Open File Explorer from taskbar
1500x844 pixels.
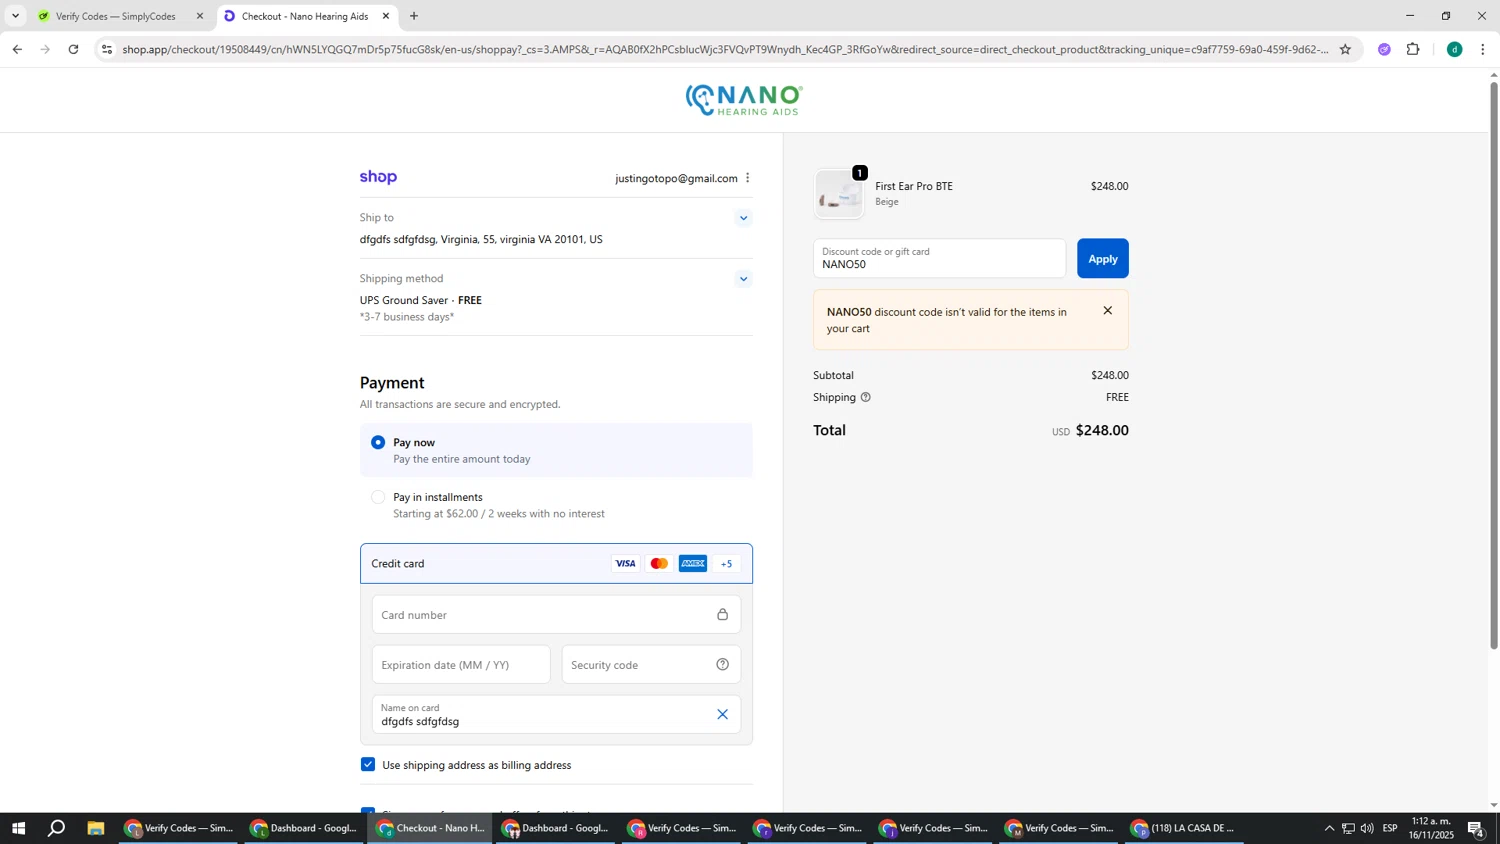pos(96,828)
